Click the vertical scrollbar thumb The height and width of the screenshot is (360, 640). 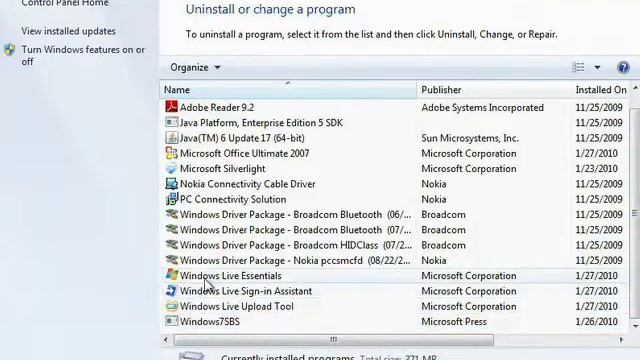pyautogui.click(x=635, y=213)
